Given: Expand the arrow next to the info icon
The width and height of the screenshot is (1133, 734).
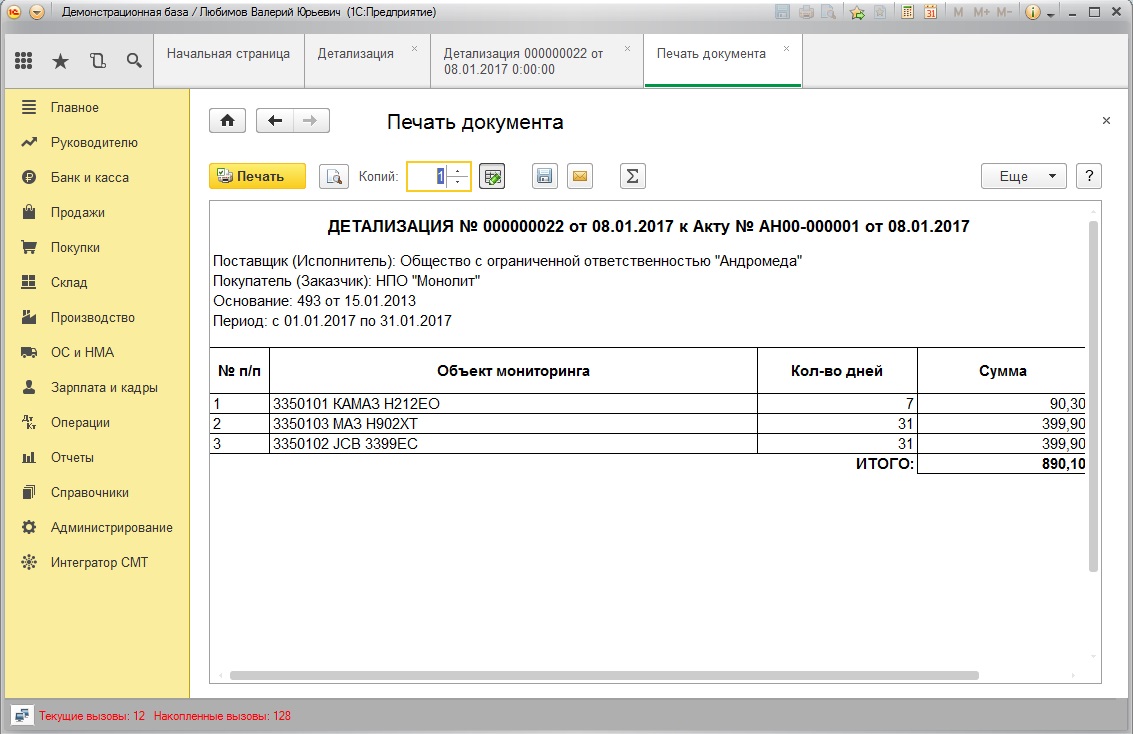Looking at the screenshot, I should 1051,14.
